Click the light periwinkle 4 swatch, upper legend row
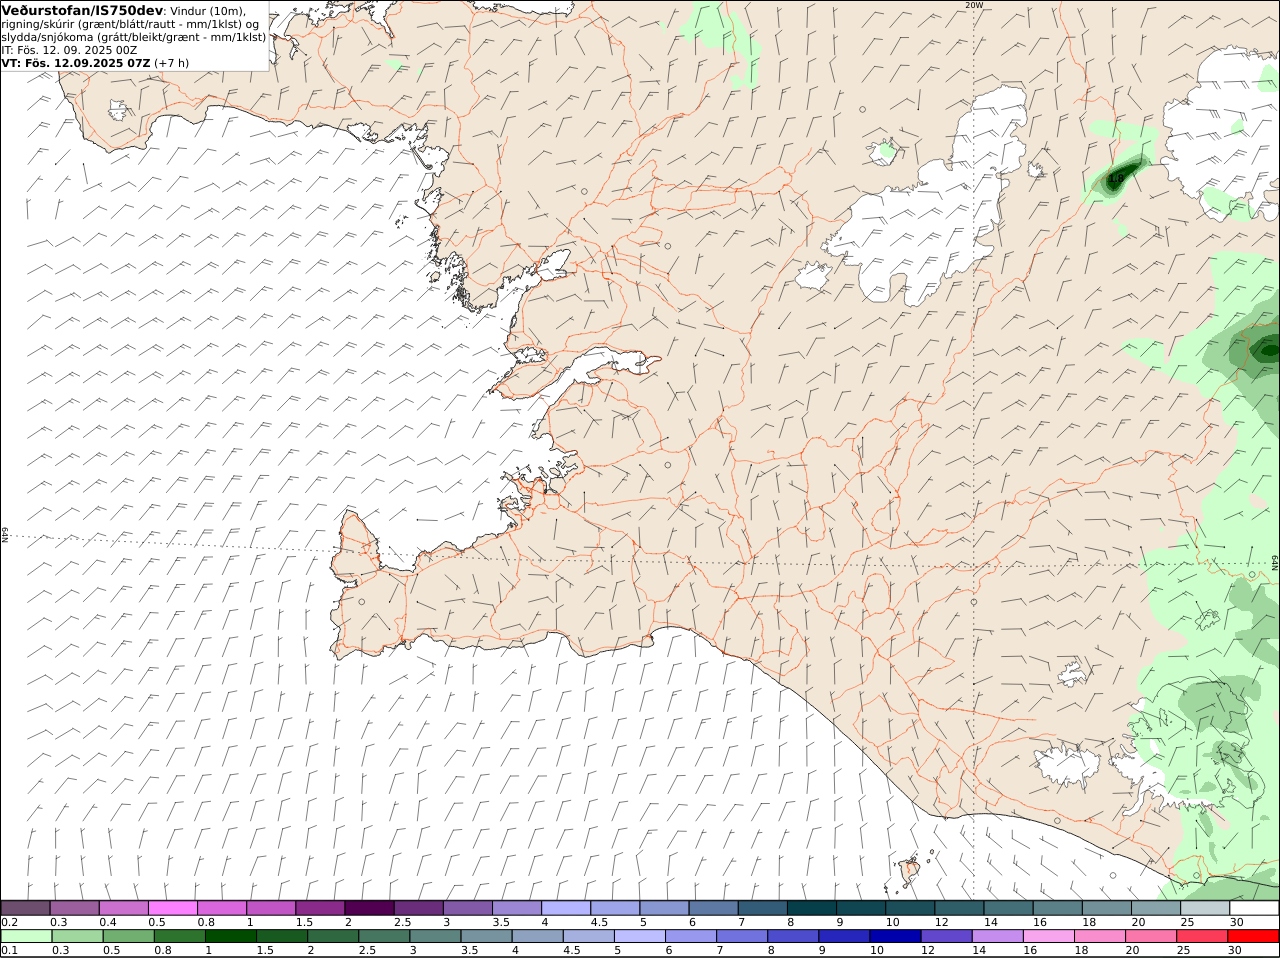The width and height of the screenshot is (1280, 958). [x=567, y=908]
